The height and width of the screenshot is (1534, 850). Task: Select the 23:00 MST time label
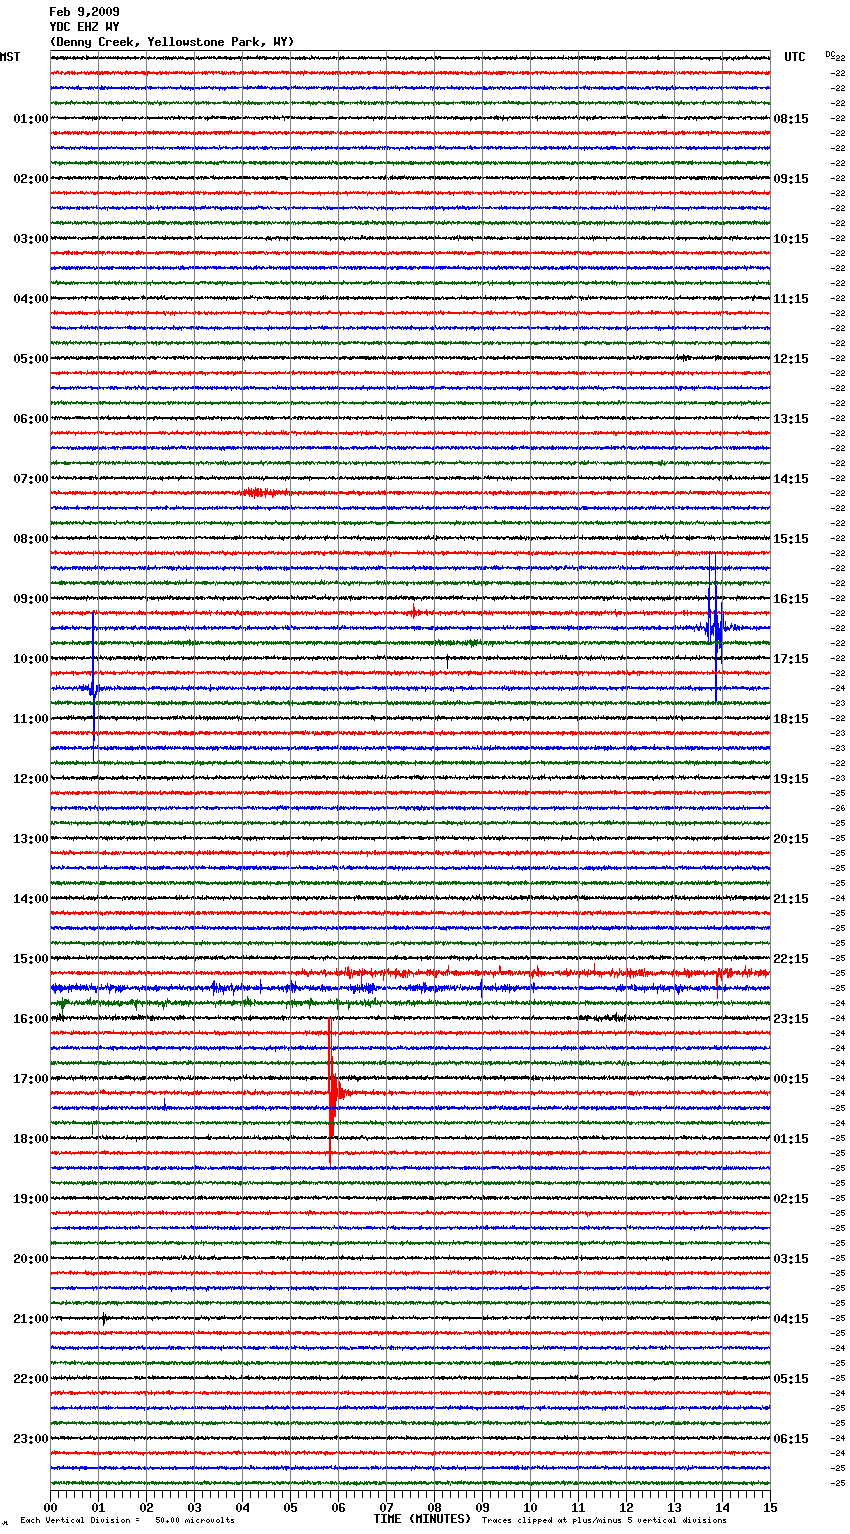(x=31, y=1439)
